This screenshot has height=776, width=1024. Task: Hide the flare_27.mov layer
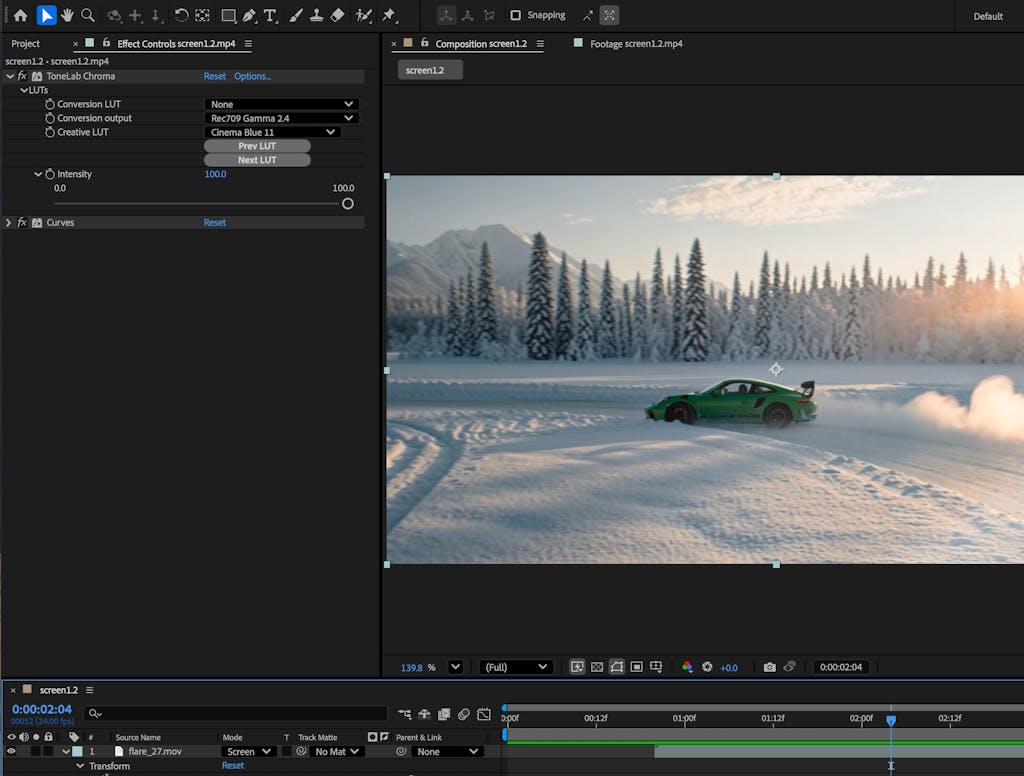(12, 751)
